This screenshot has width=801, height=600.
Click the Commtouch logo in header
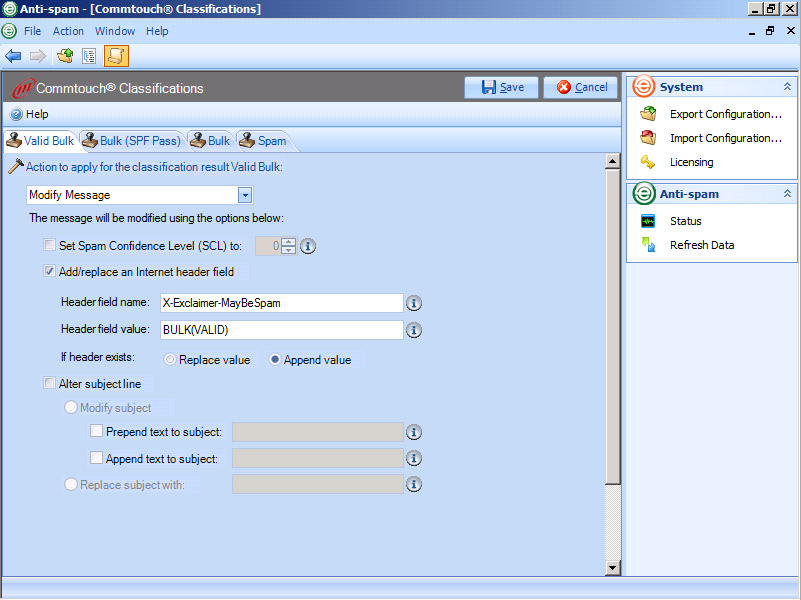[x=23, y=88]
